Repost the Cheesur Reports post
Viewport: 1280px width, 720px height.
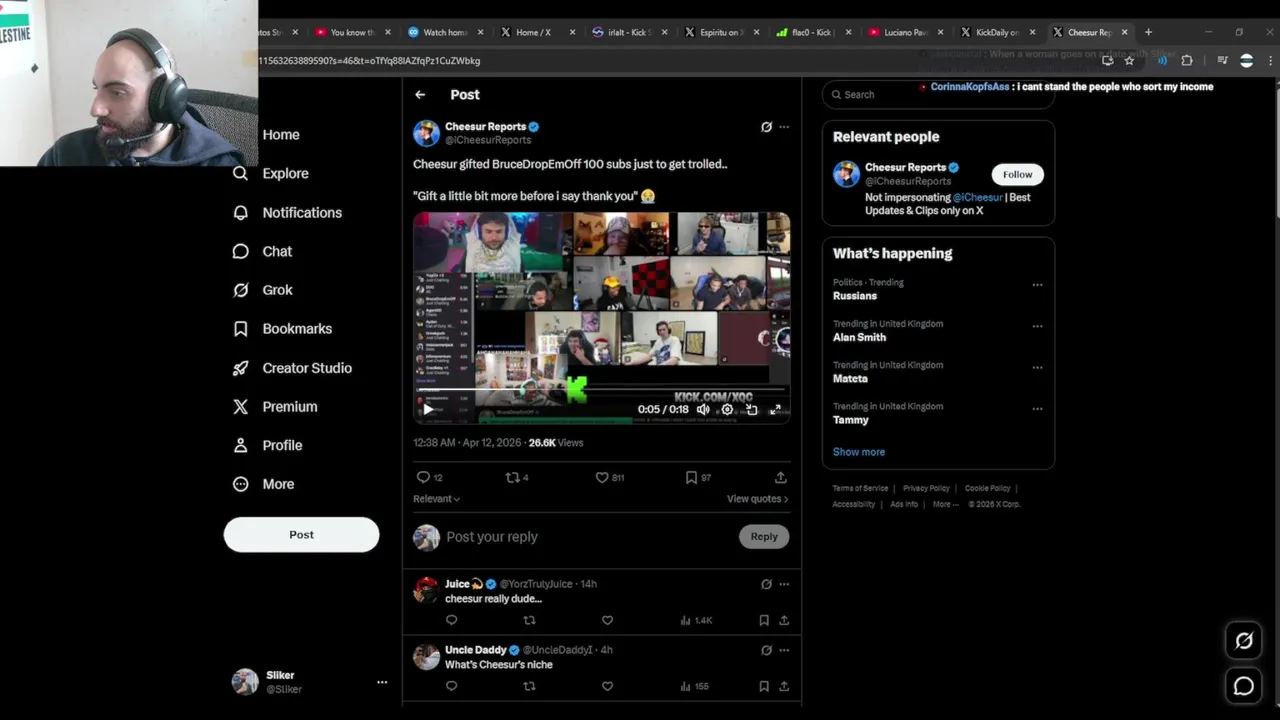point(512,477)
